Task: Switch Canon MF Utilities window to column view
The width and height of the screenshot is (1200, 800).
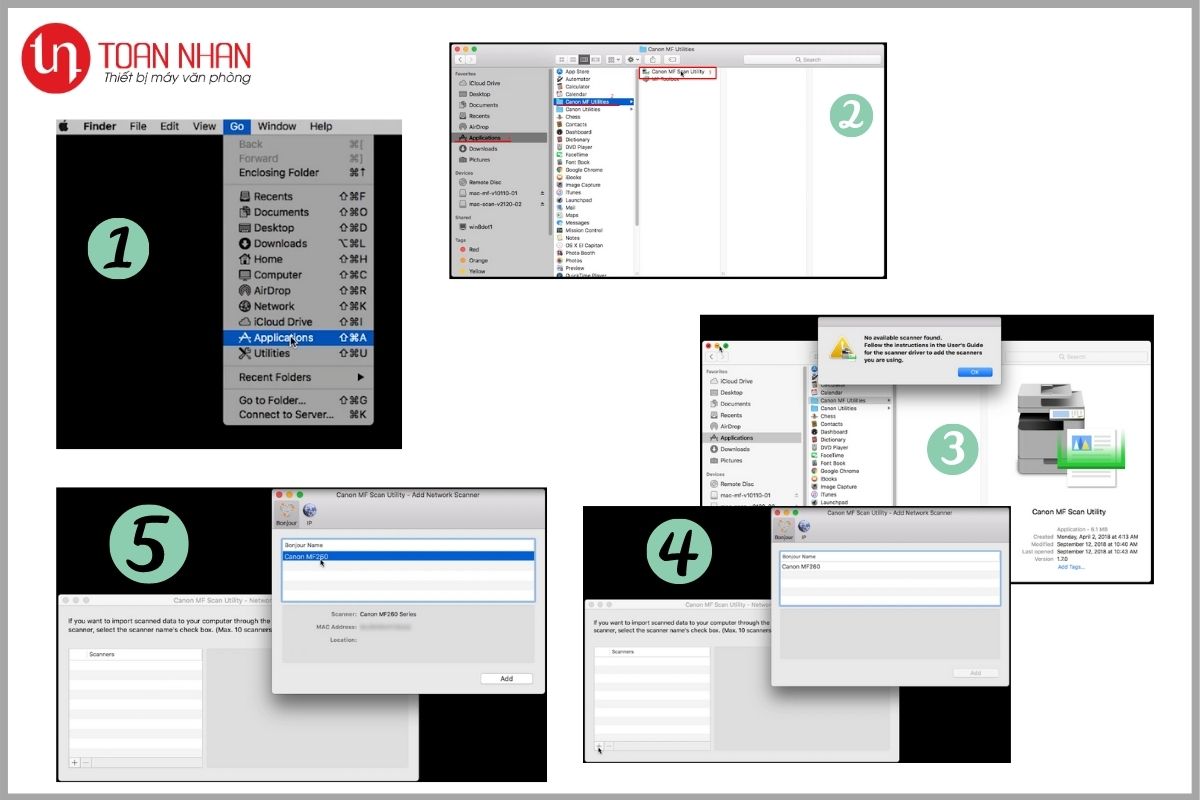Action: point(584,60)
